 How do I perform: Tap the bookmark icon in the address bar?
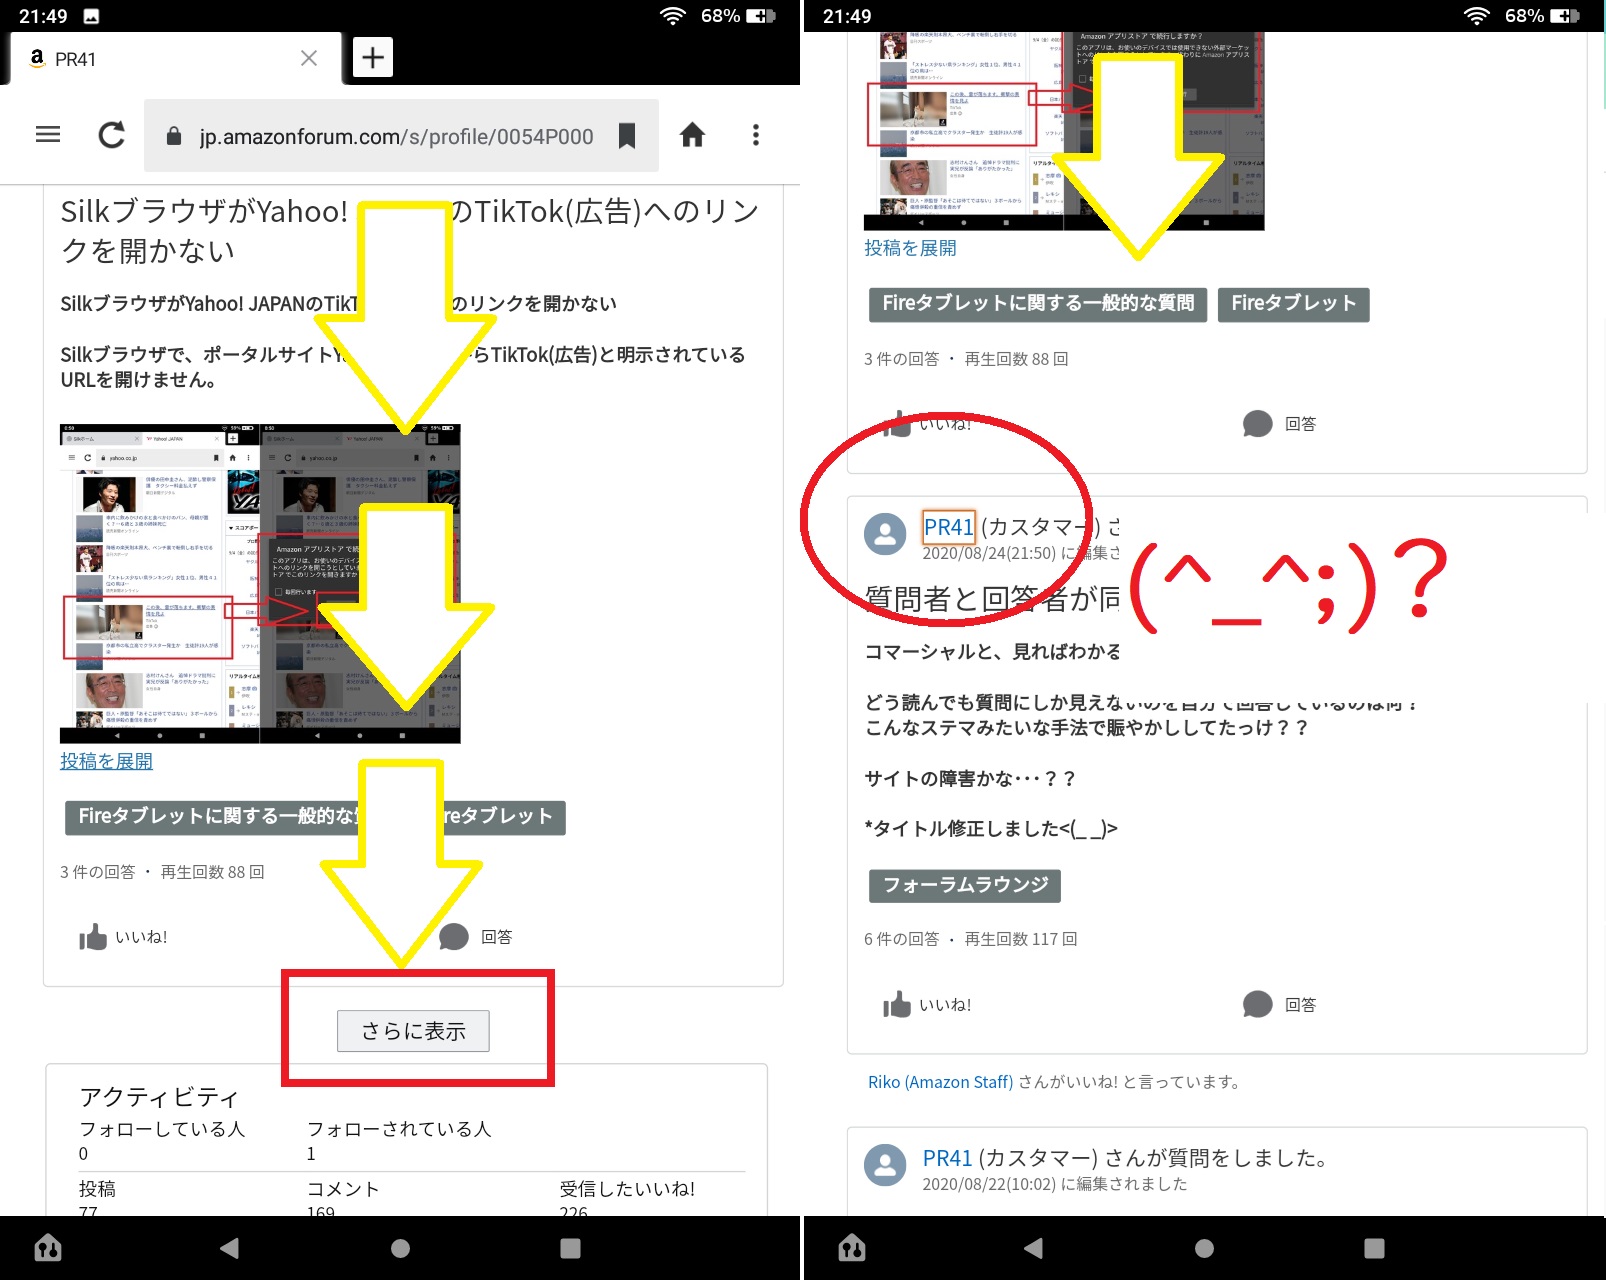628,134
